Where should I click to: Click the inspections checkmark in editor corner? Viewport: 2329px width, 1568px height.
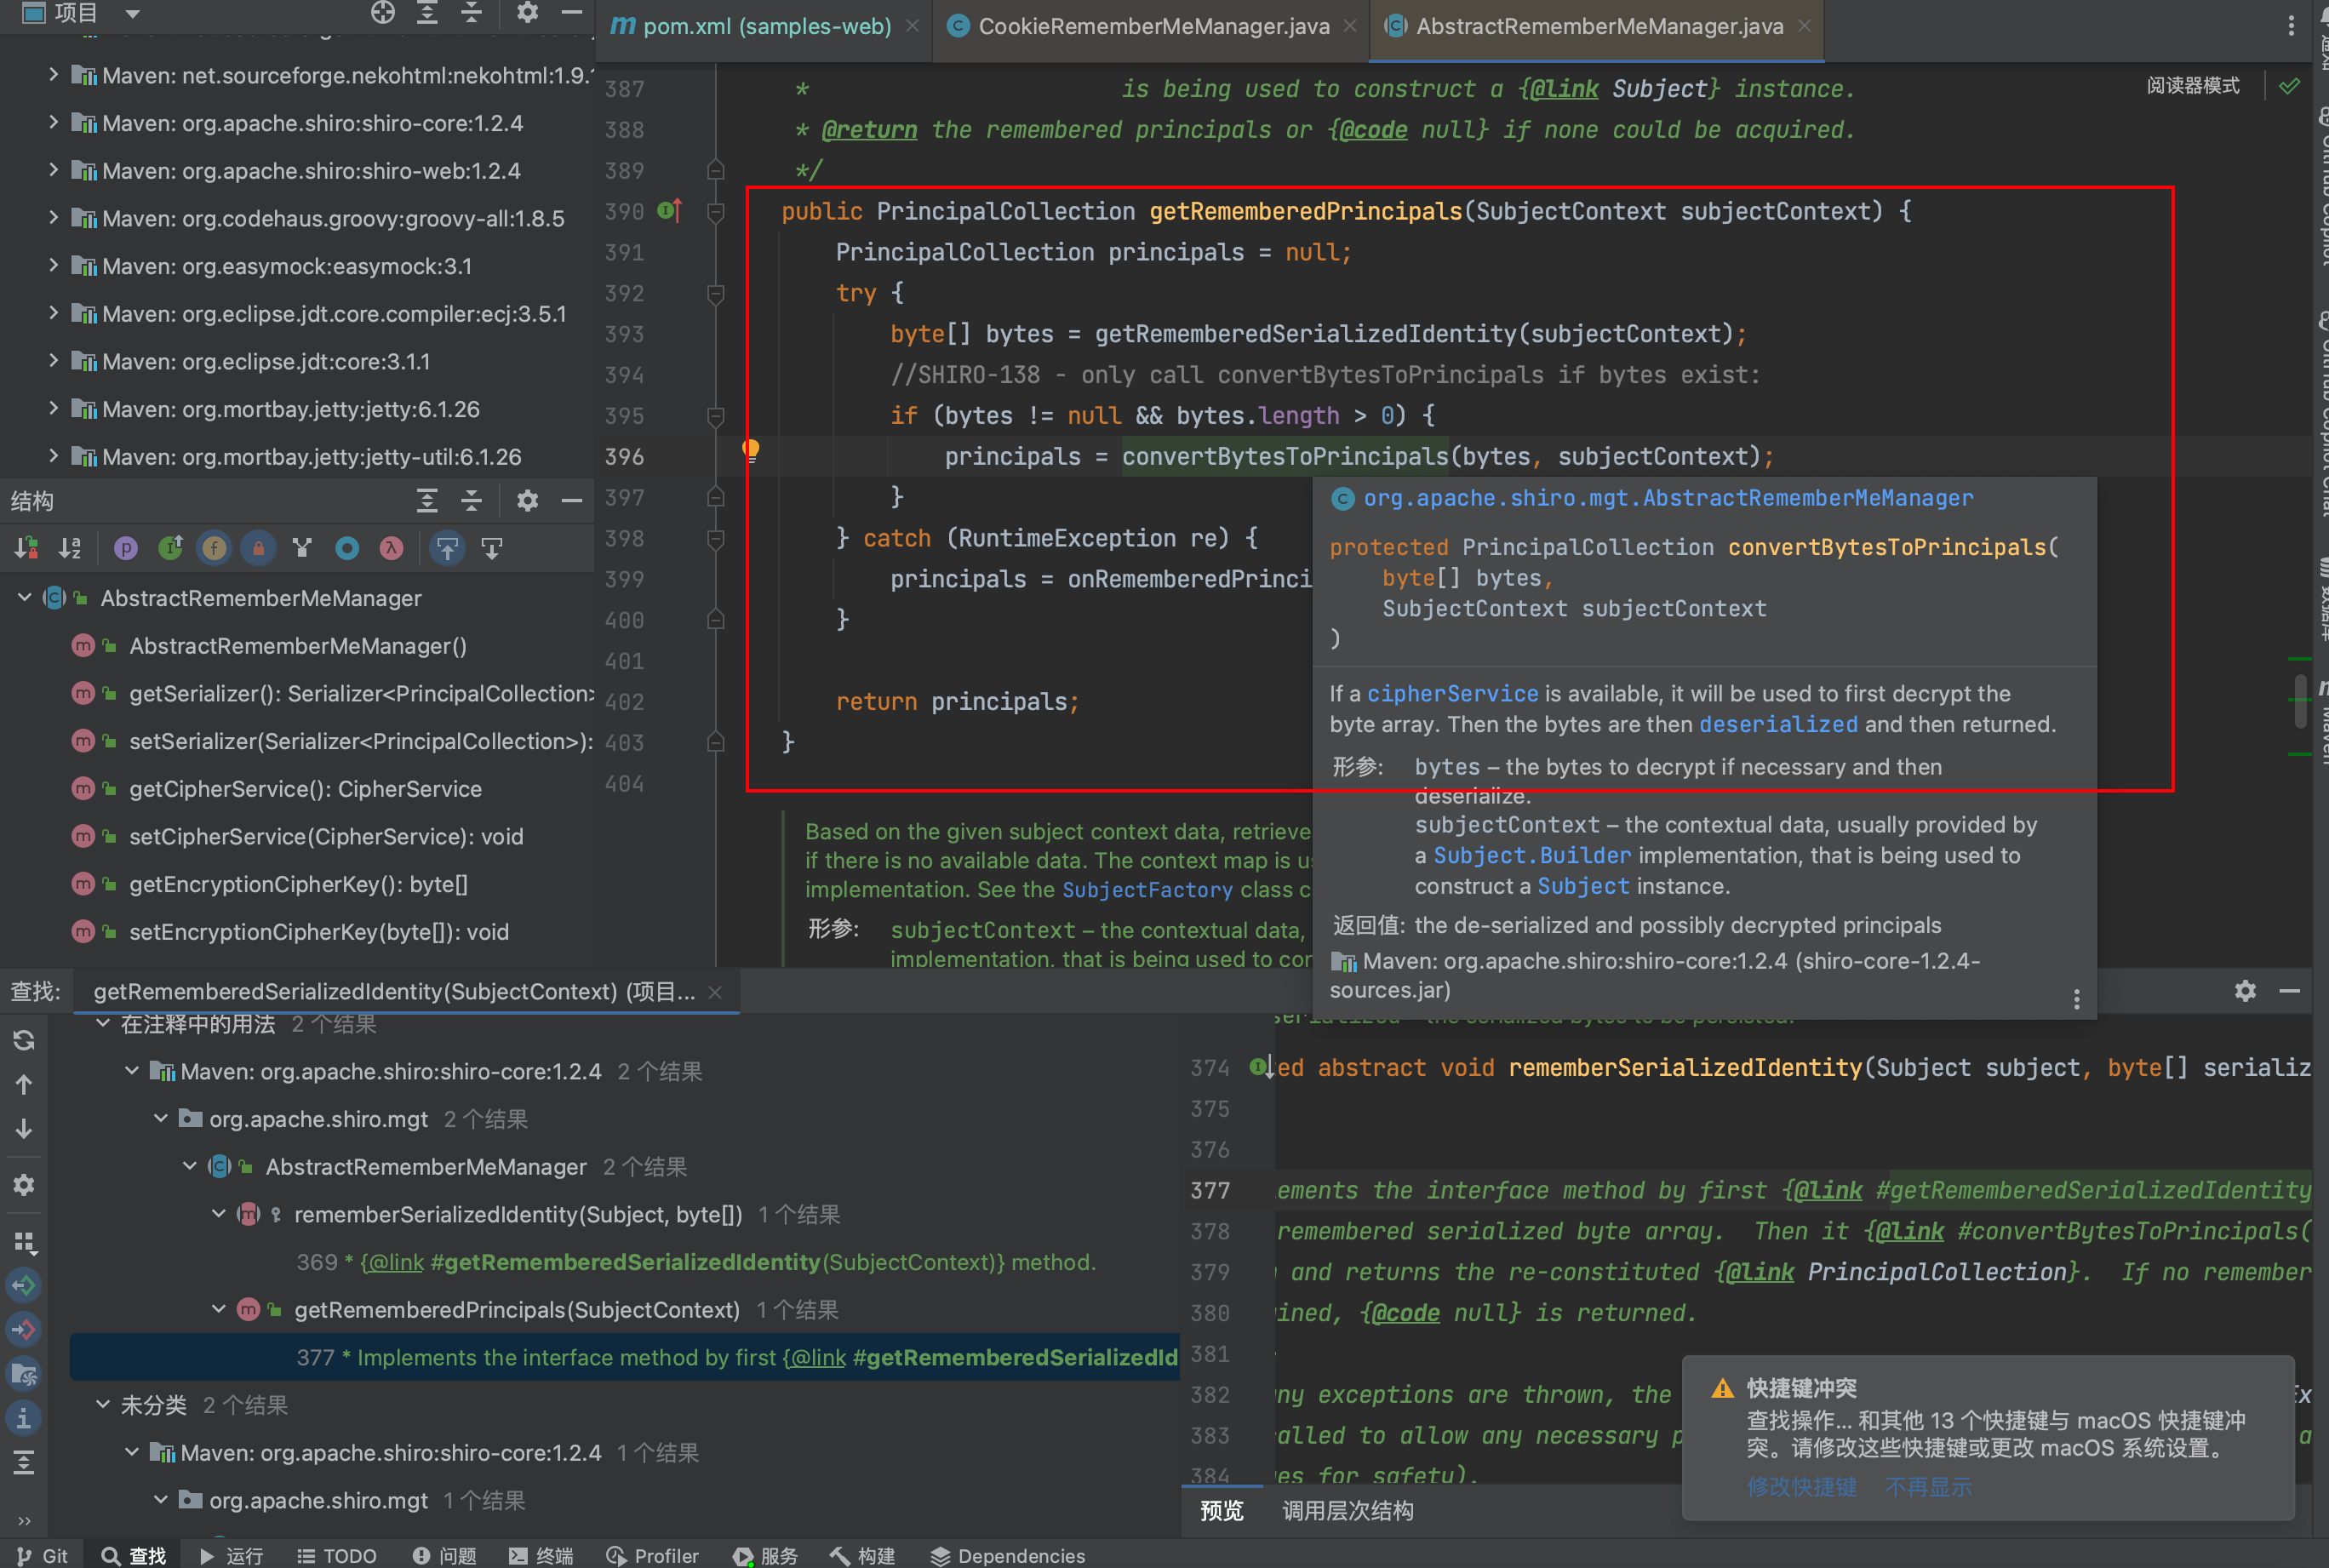(2288, 86)
